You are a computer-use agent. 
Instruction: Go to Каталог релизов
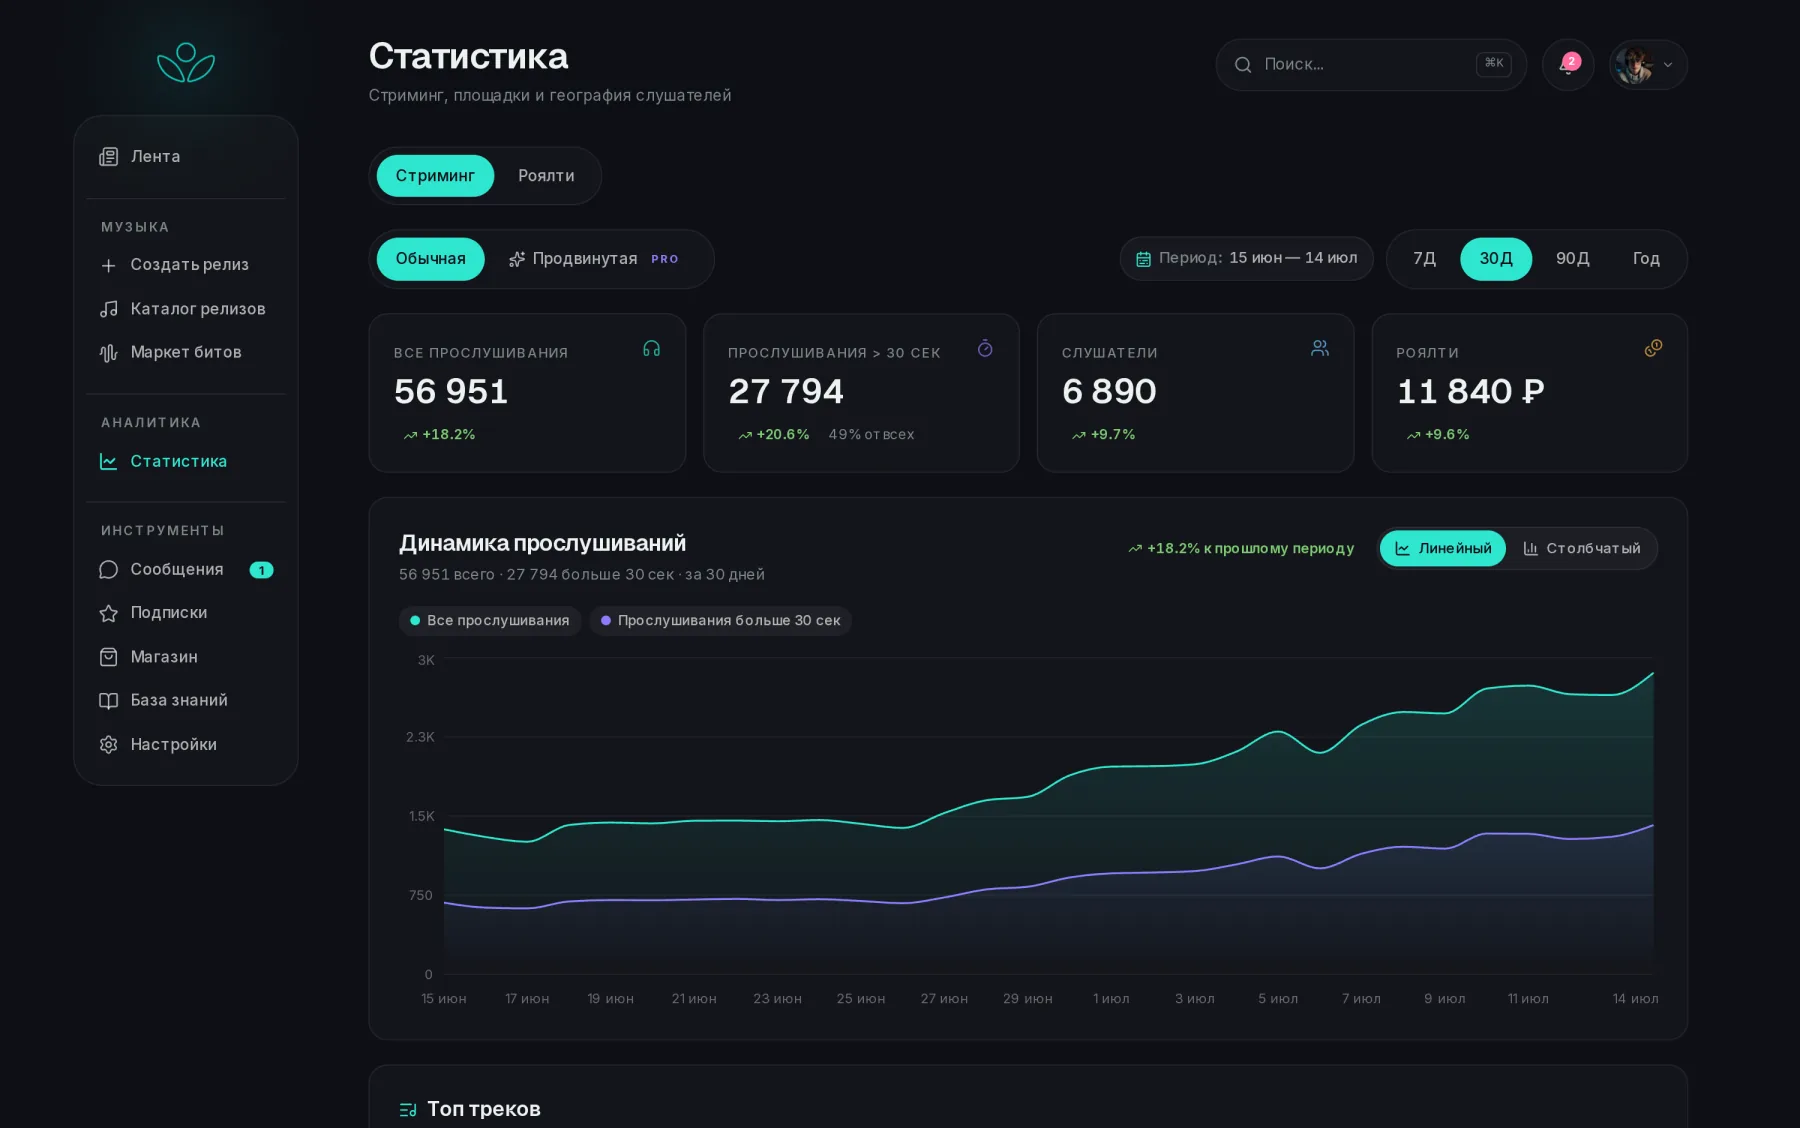pos(186,309)
